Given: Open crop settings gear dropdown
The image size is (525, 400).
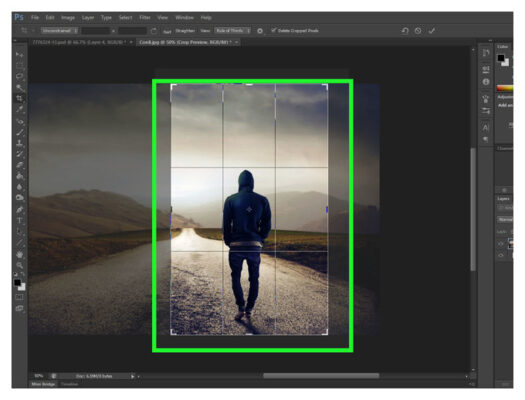Looking at the screenshot, I should 260,31.
